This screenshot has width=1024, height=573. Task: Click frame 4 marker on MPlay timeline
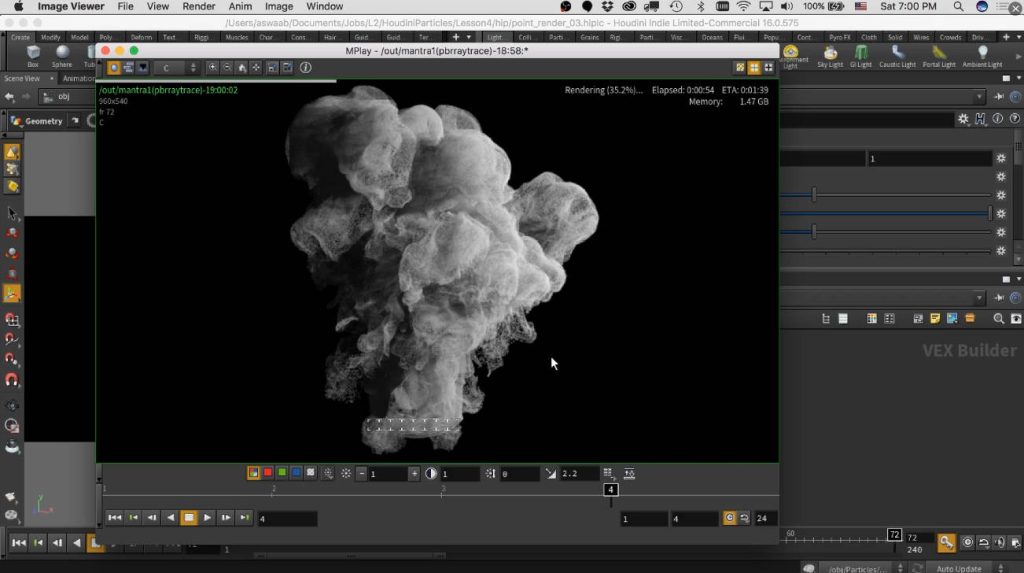611,489
